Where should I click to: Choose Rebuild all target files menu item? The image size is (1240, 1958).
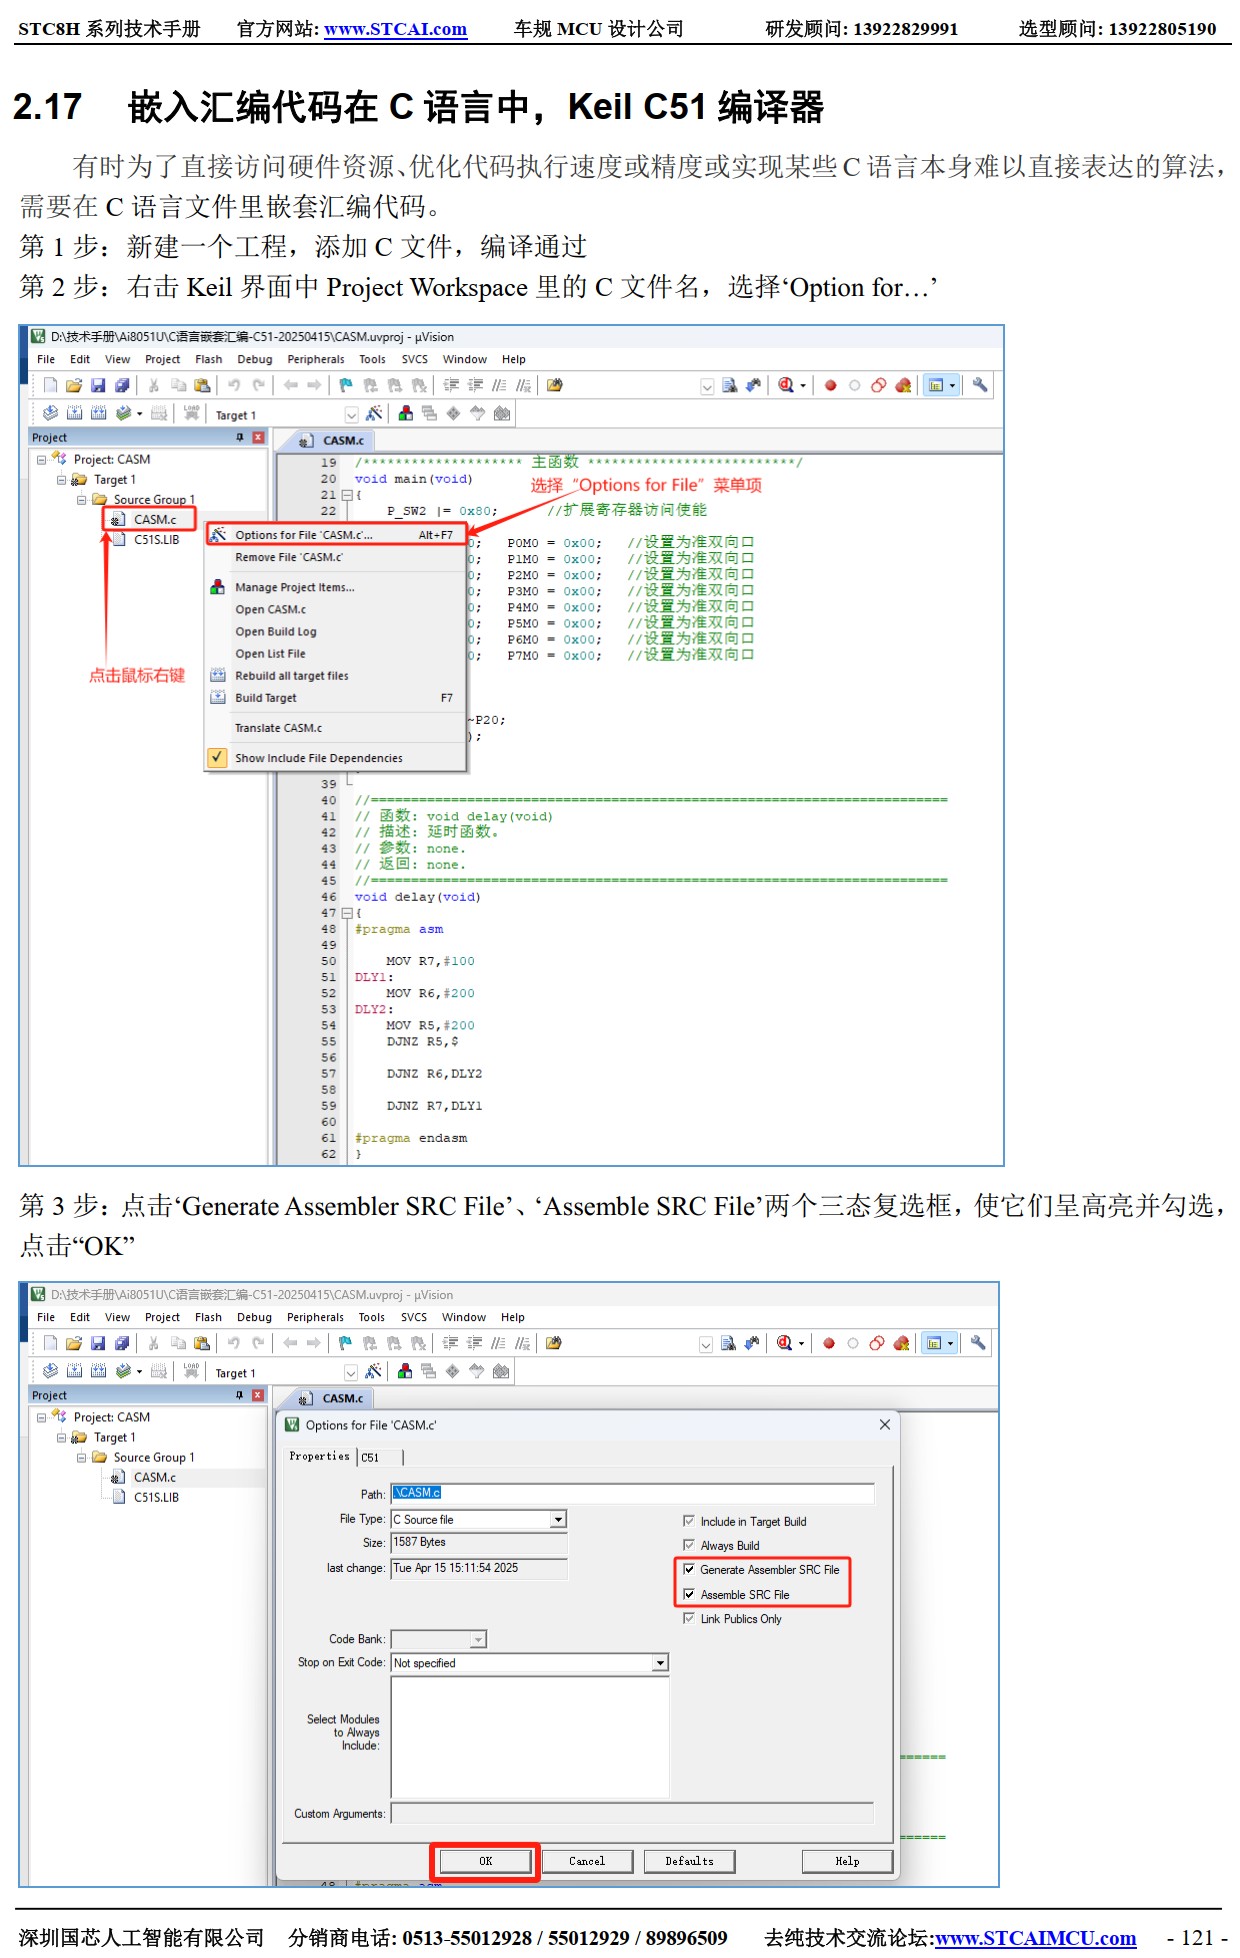pos(336,676)
